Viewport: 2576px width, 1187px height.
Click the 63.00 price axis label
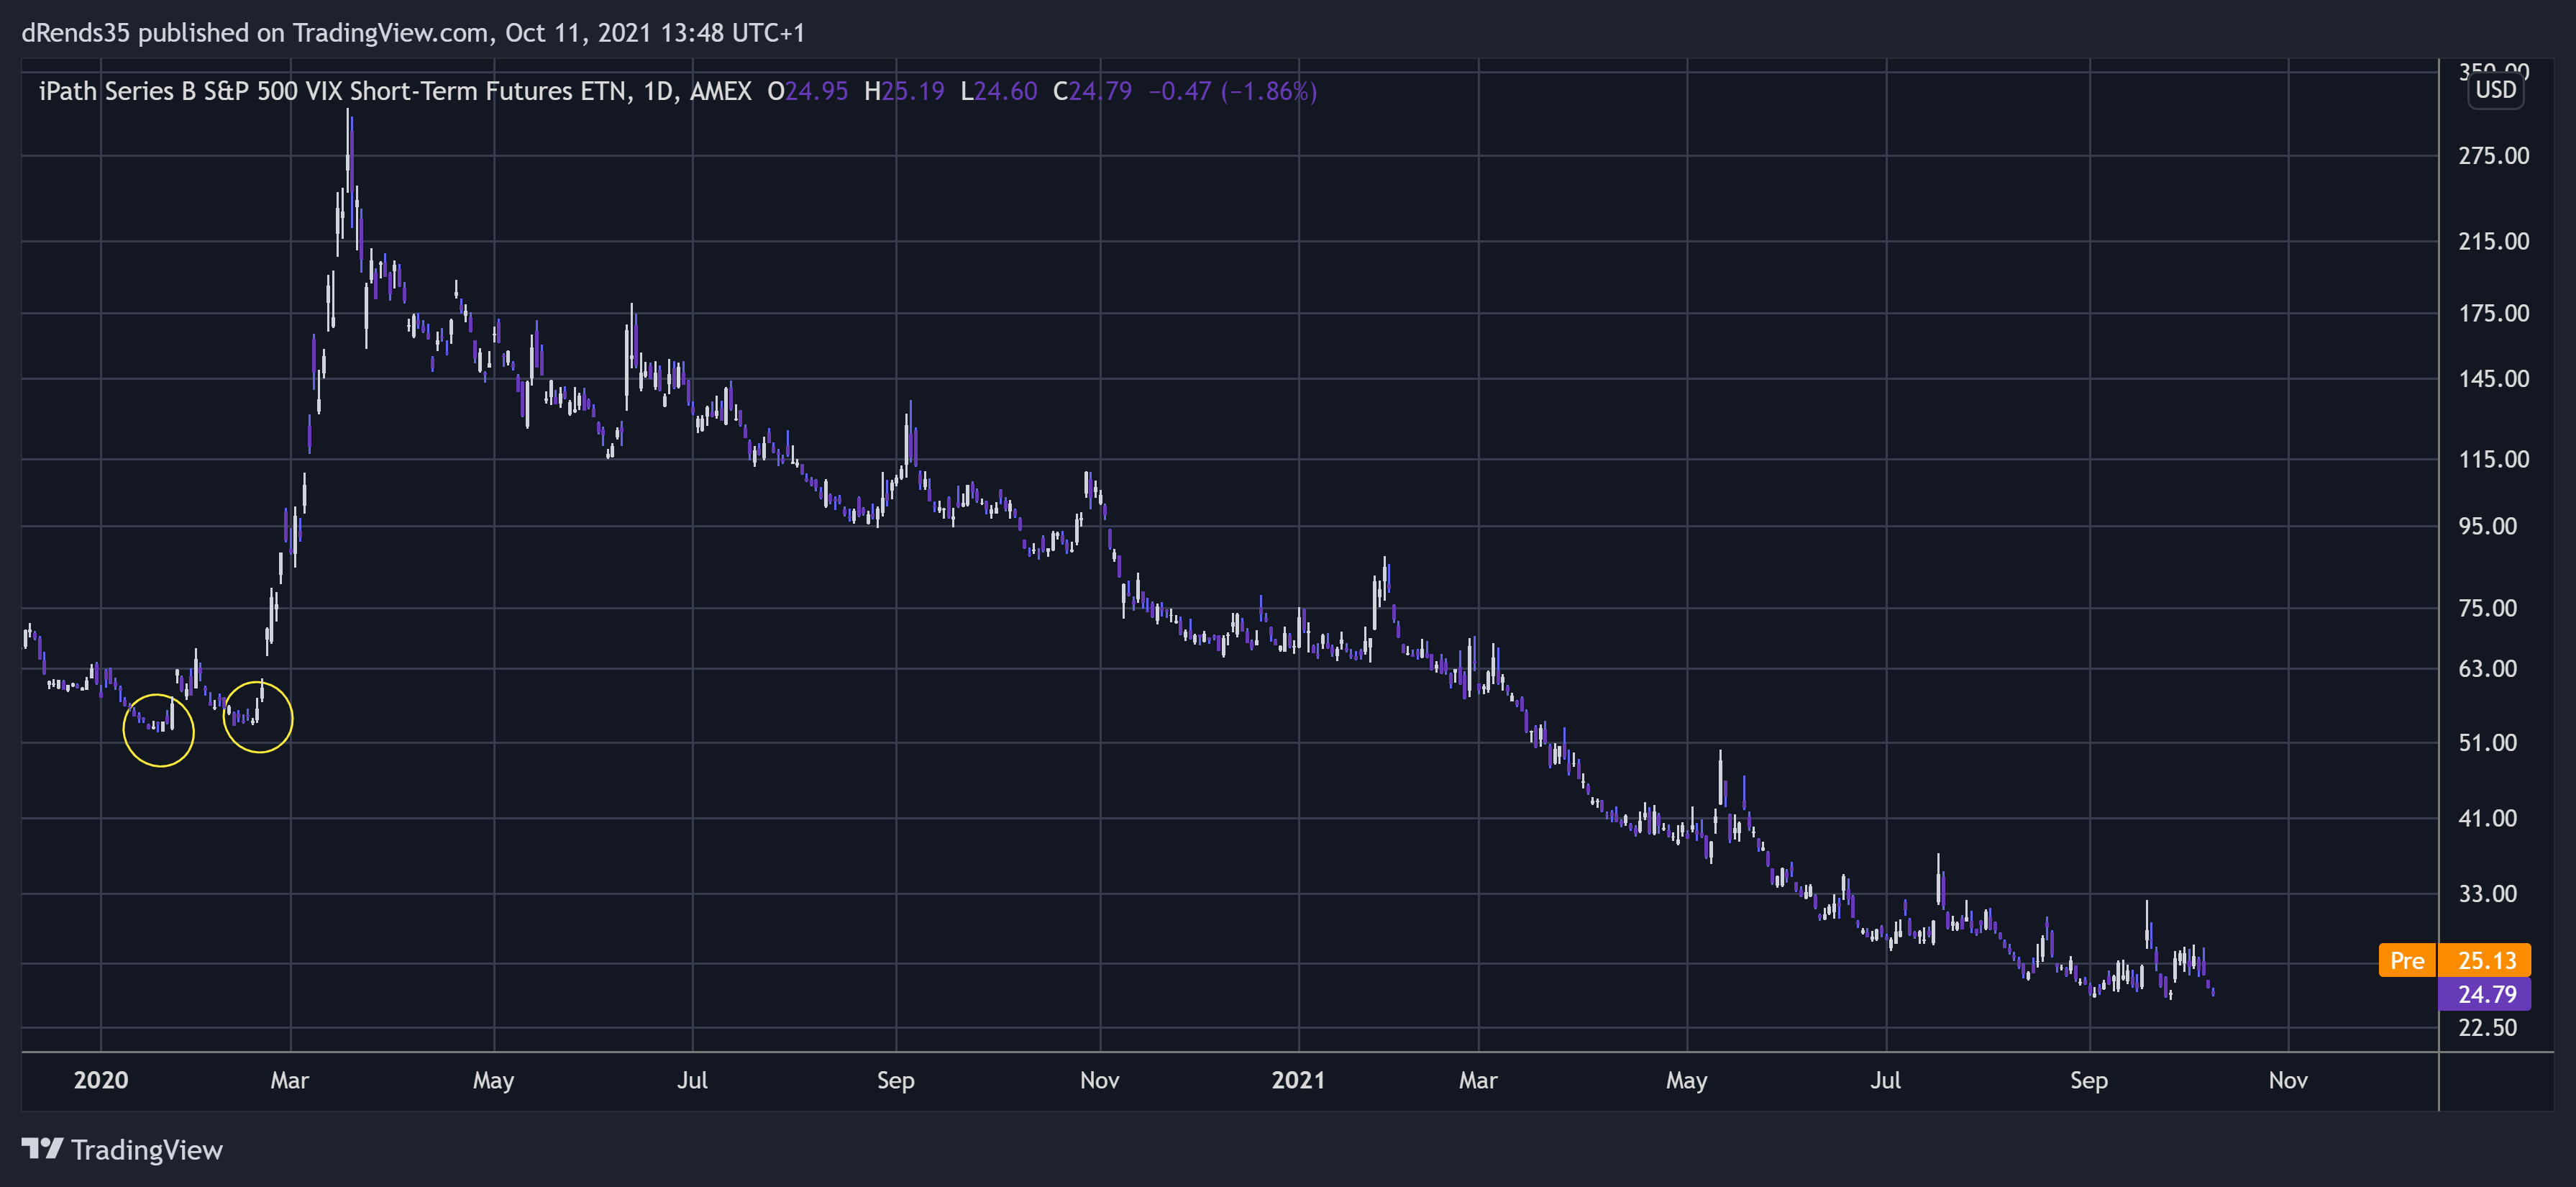pyautogui.click(x=2488, y=668)
